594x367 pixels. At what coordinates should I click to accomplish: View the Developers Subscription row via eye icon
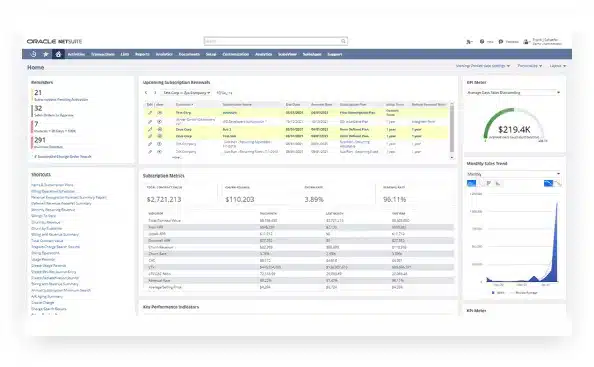159,122
